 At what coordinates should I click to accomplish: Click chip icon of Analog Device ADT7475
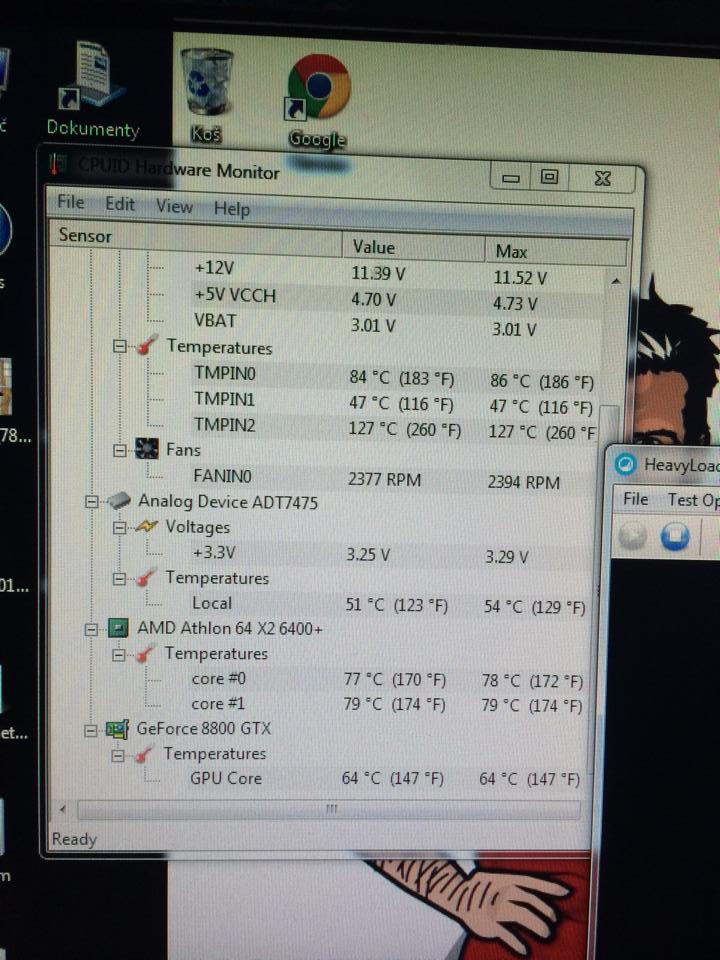click(x=120, y=501)
